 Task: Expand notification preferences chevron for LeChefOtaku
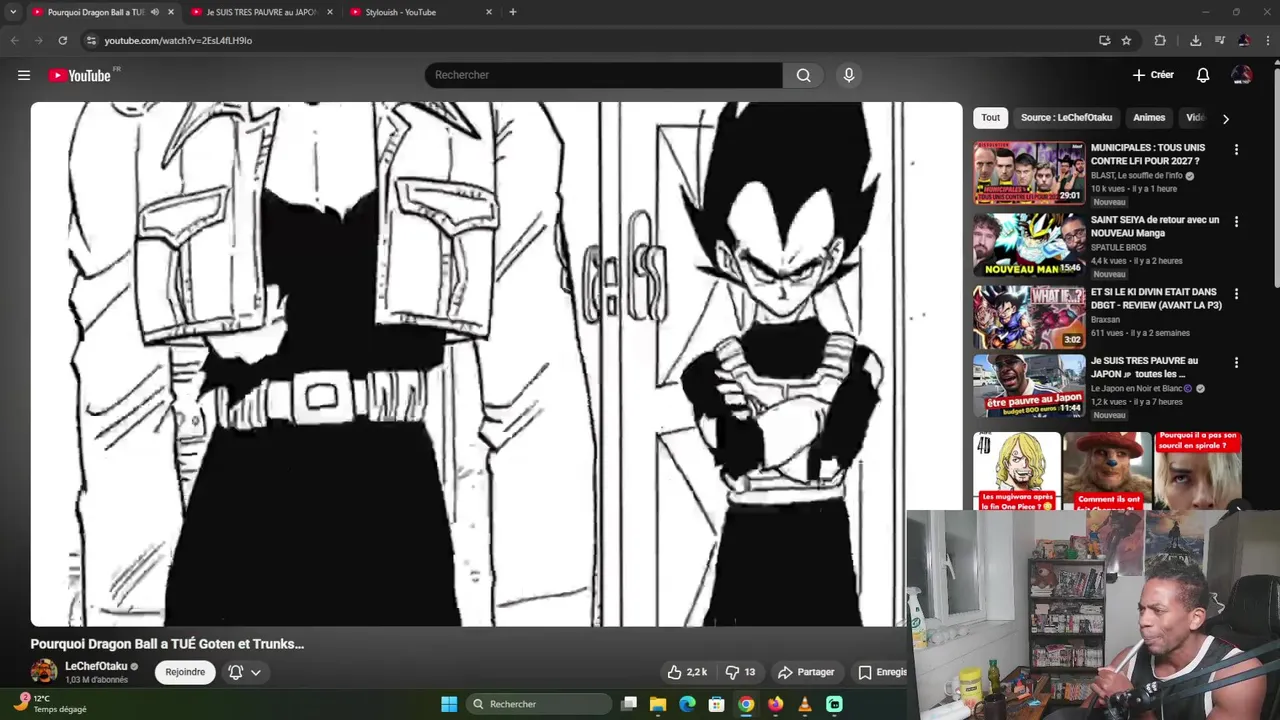coord(256,672)
